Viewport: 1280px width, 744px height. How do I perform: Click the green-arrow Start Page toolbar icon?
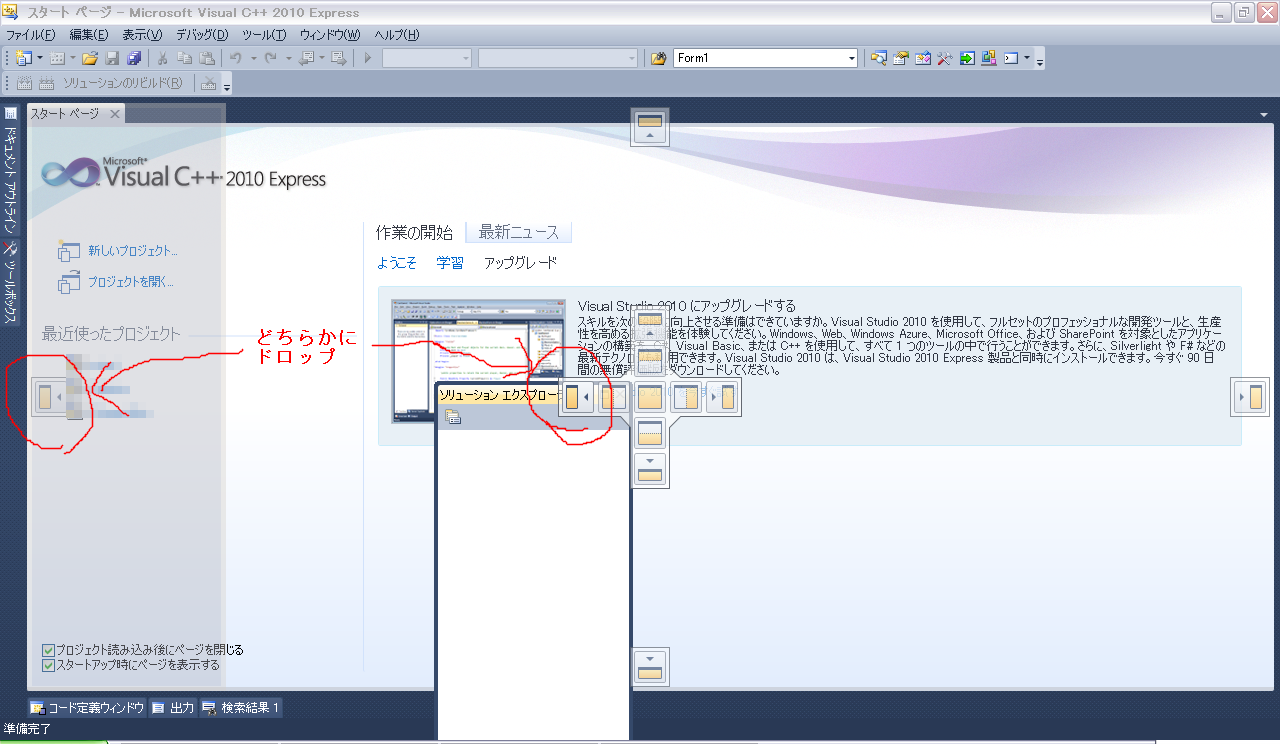tap(966, 58)
